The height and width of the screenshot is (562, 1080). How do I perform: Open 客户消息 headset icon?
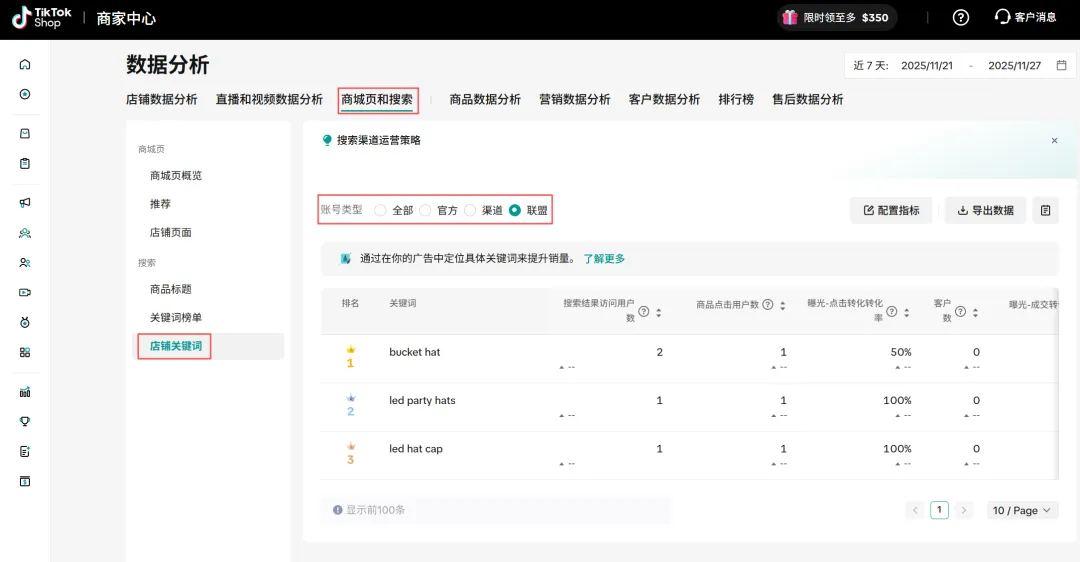(1002, 18)
